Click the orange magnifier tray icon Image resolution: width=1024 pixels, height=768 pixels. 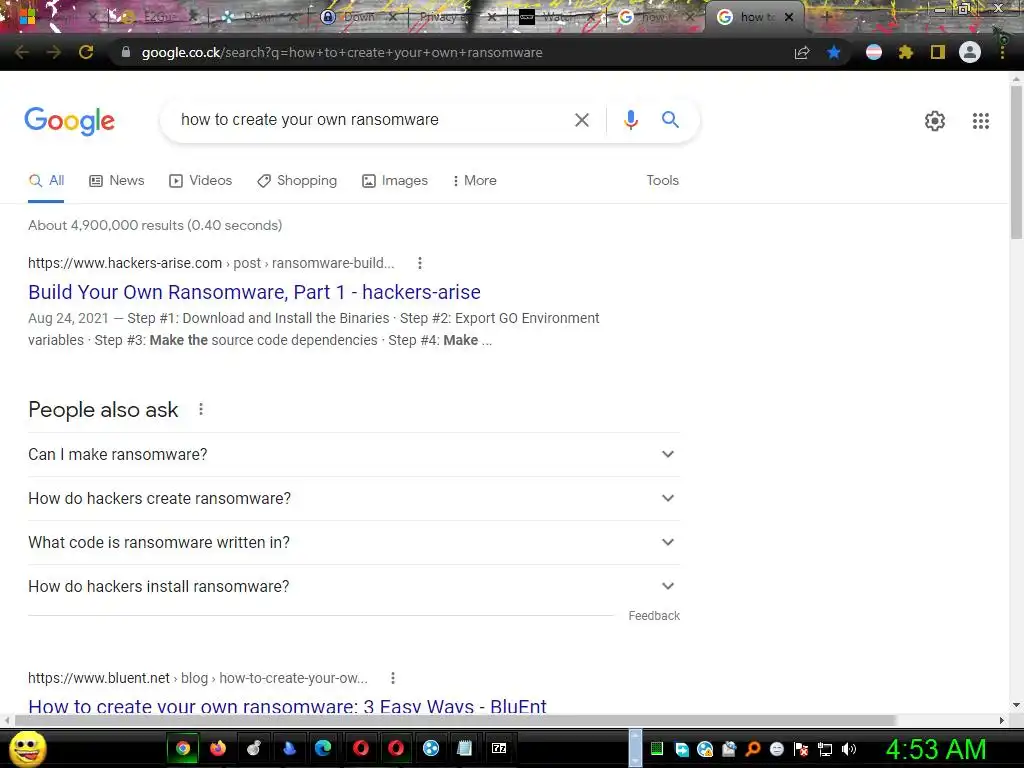[753, 749]
